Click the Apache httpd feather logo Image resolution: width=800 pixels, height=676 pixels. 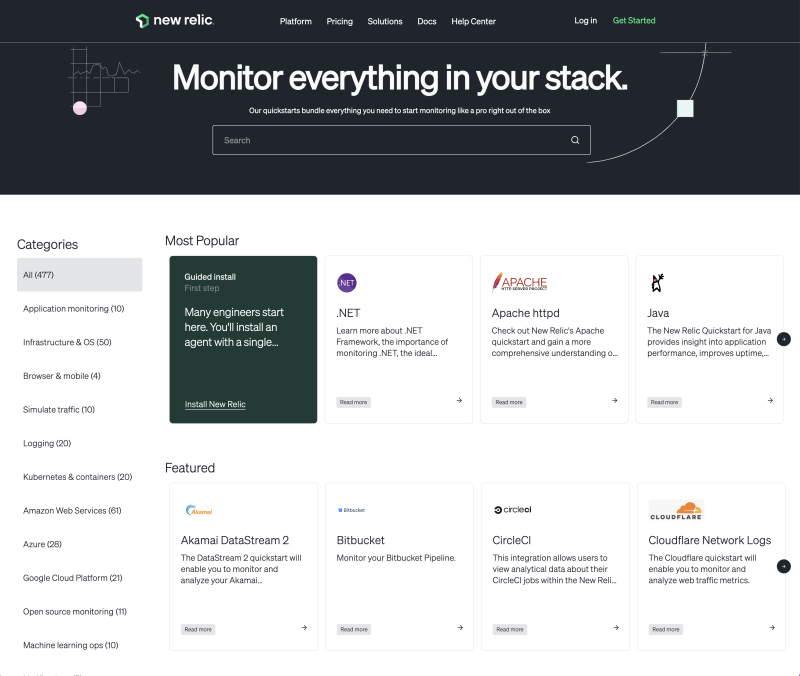click(x=520, y=283)
